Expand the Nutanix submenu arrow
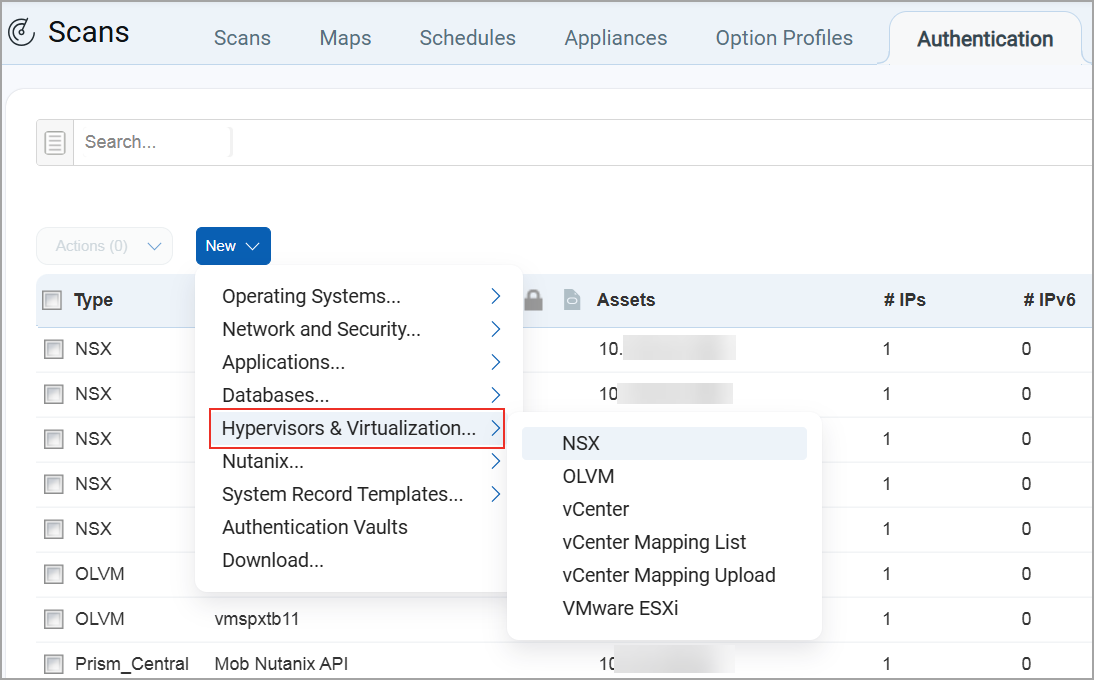This screenshot has width=1094, height=680. 495,461
